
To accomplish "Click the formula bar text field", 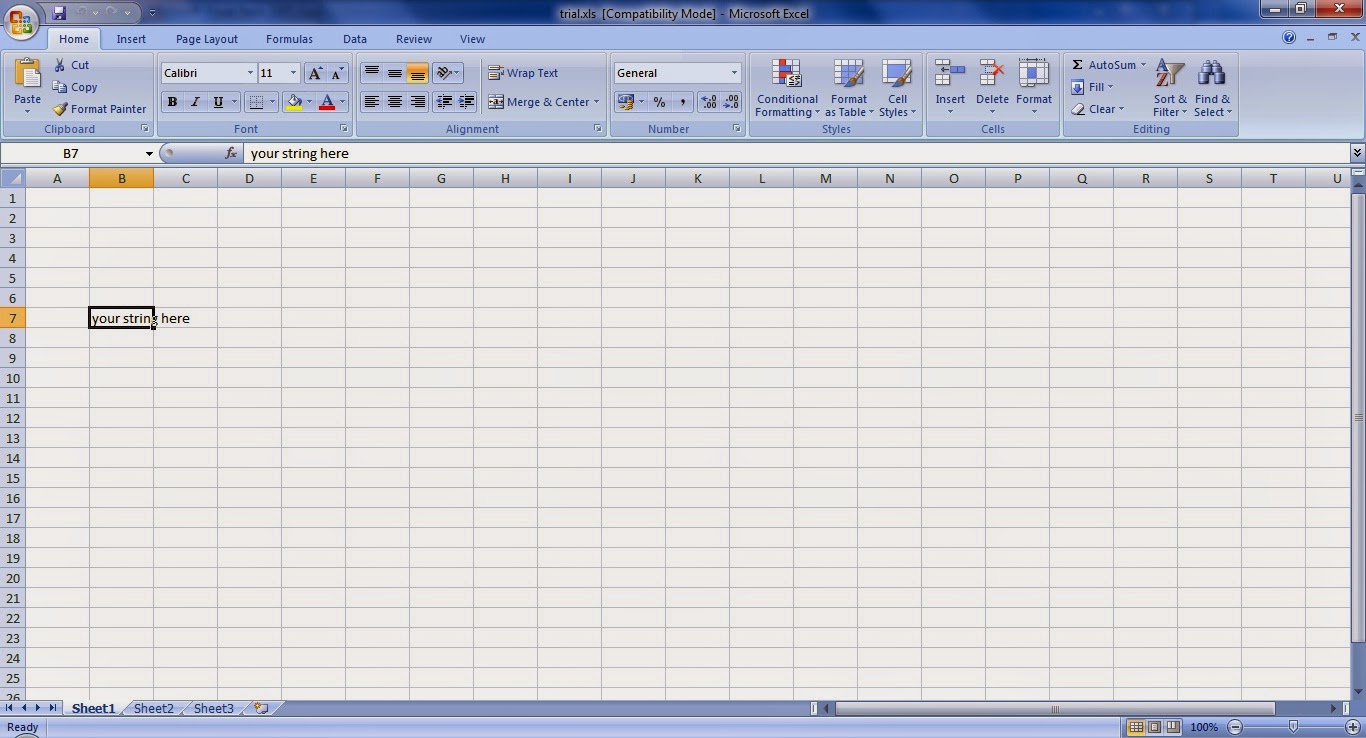I will [796, 153].
